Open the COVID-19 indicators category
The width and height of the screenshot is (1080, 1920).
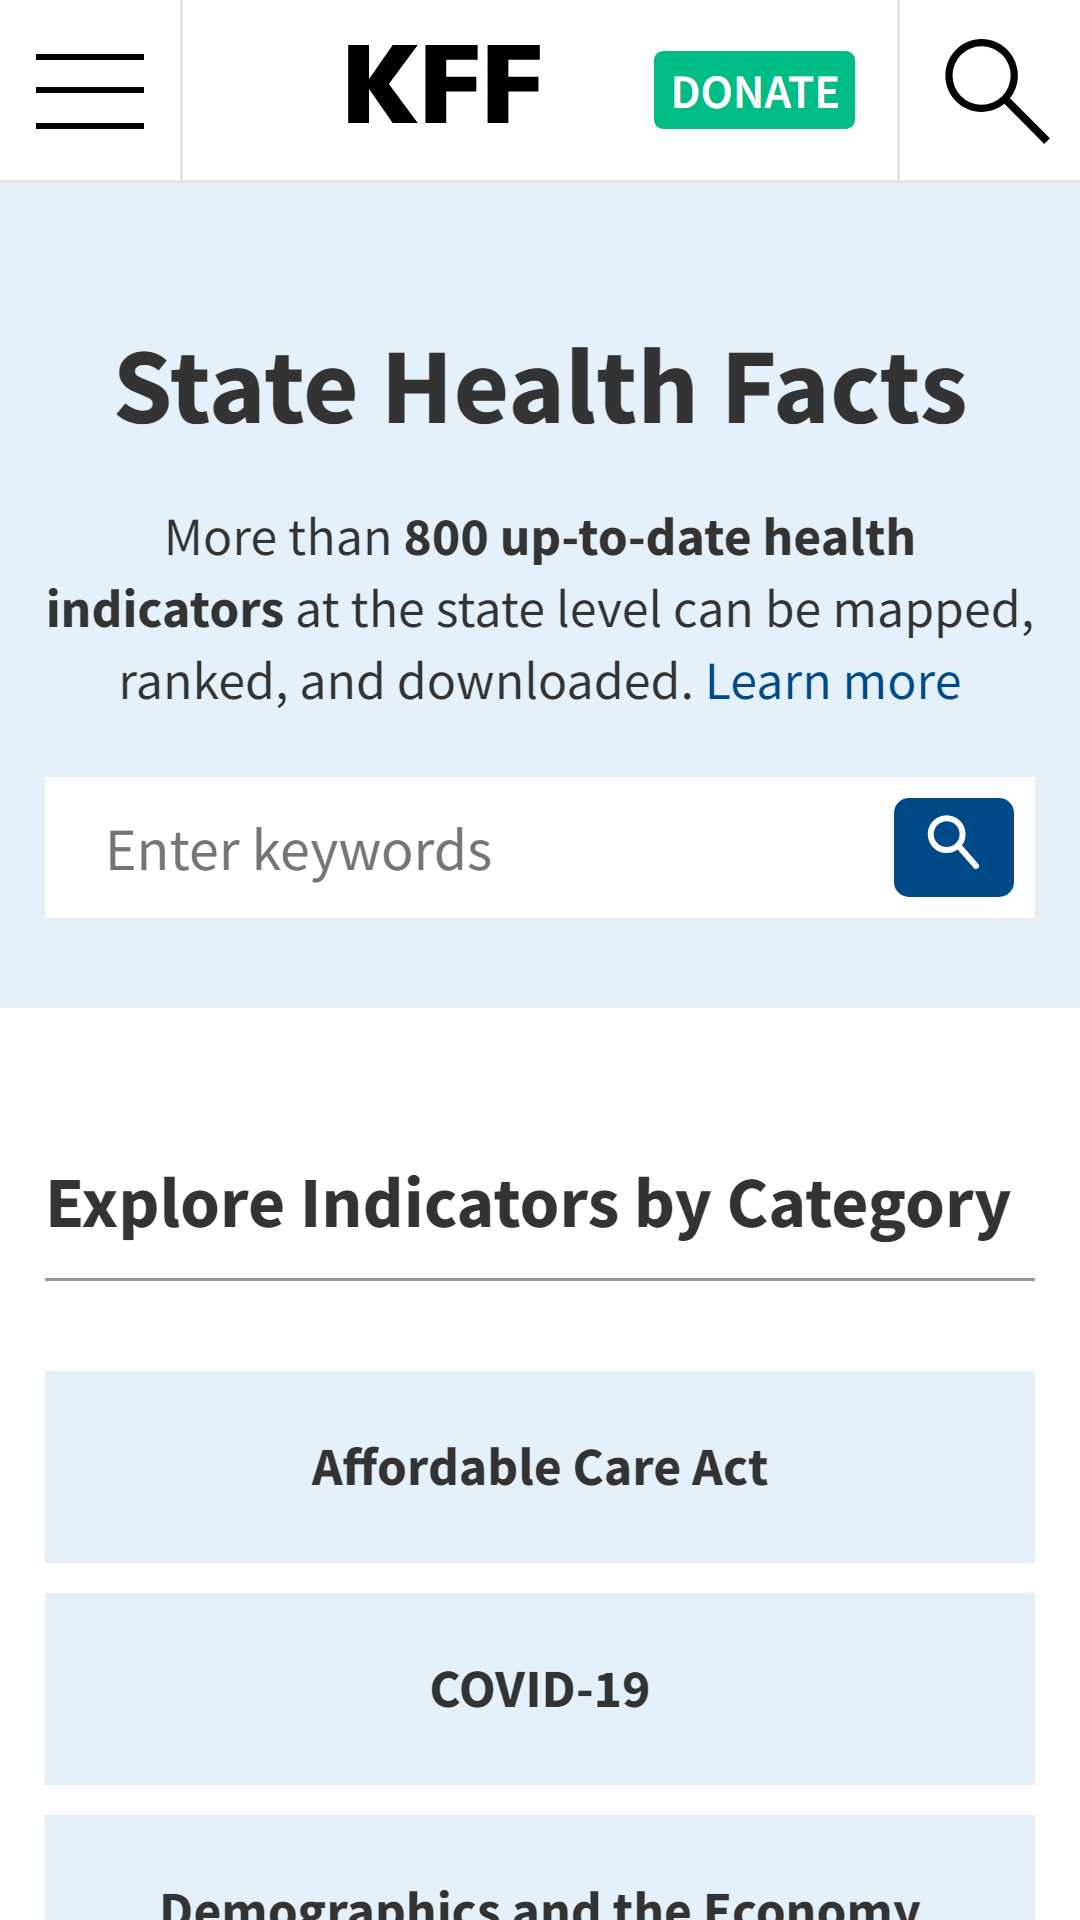point(540,1689)
